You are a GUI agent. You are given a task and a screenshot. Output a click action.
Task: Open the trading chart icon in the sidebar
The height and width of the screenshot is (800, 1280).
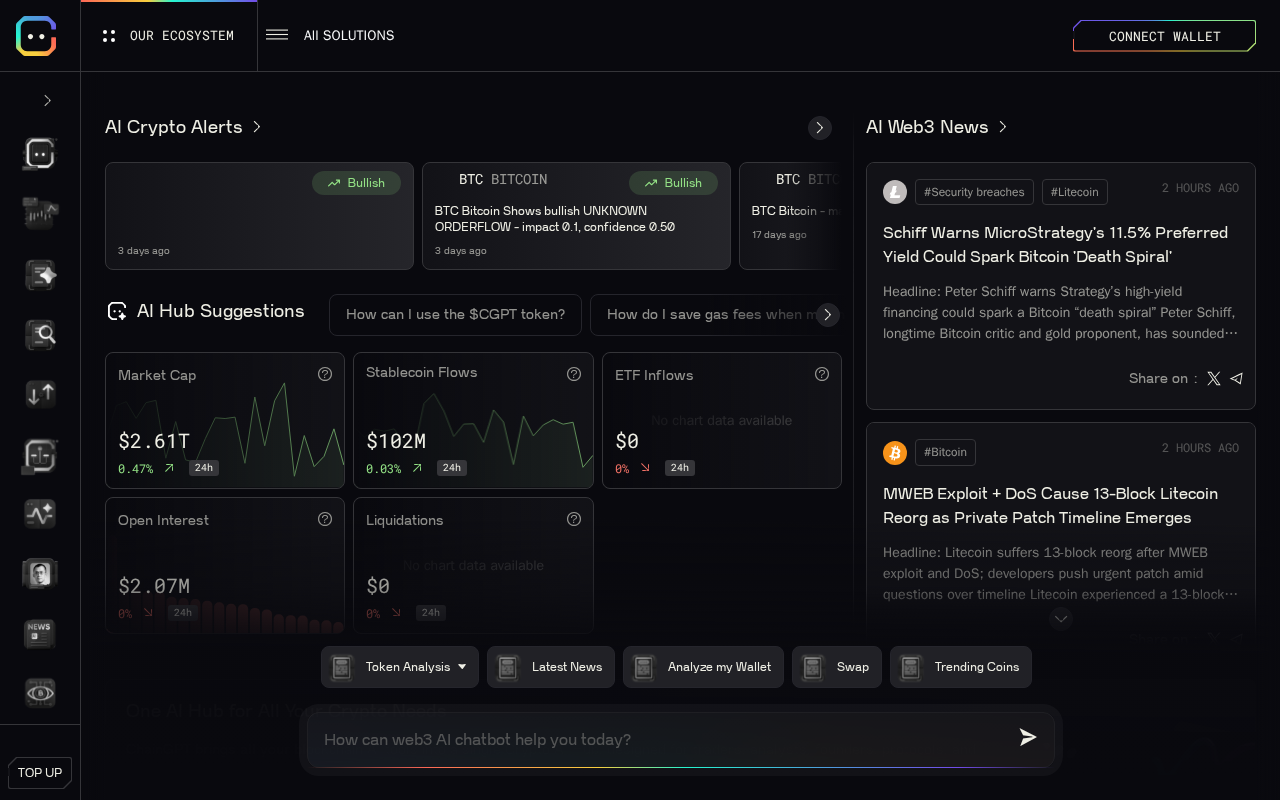click(x=40, y=213)
